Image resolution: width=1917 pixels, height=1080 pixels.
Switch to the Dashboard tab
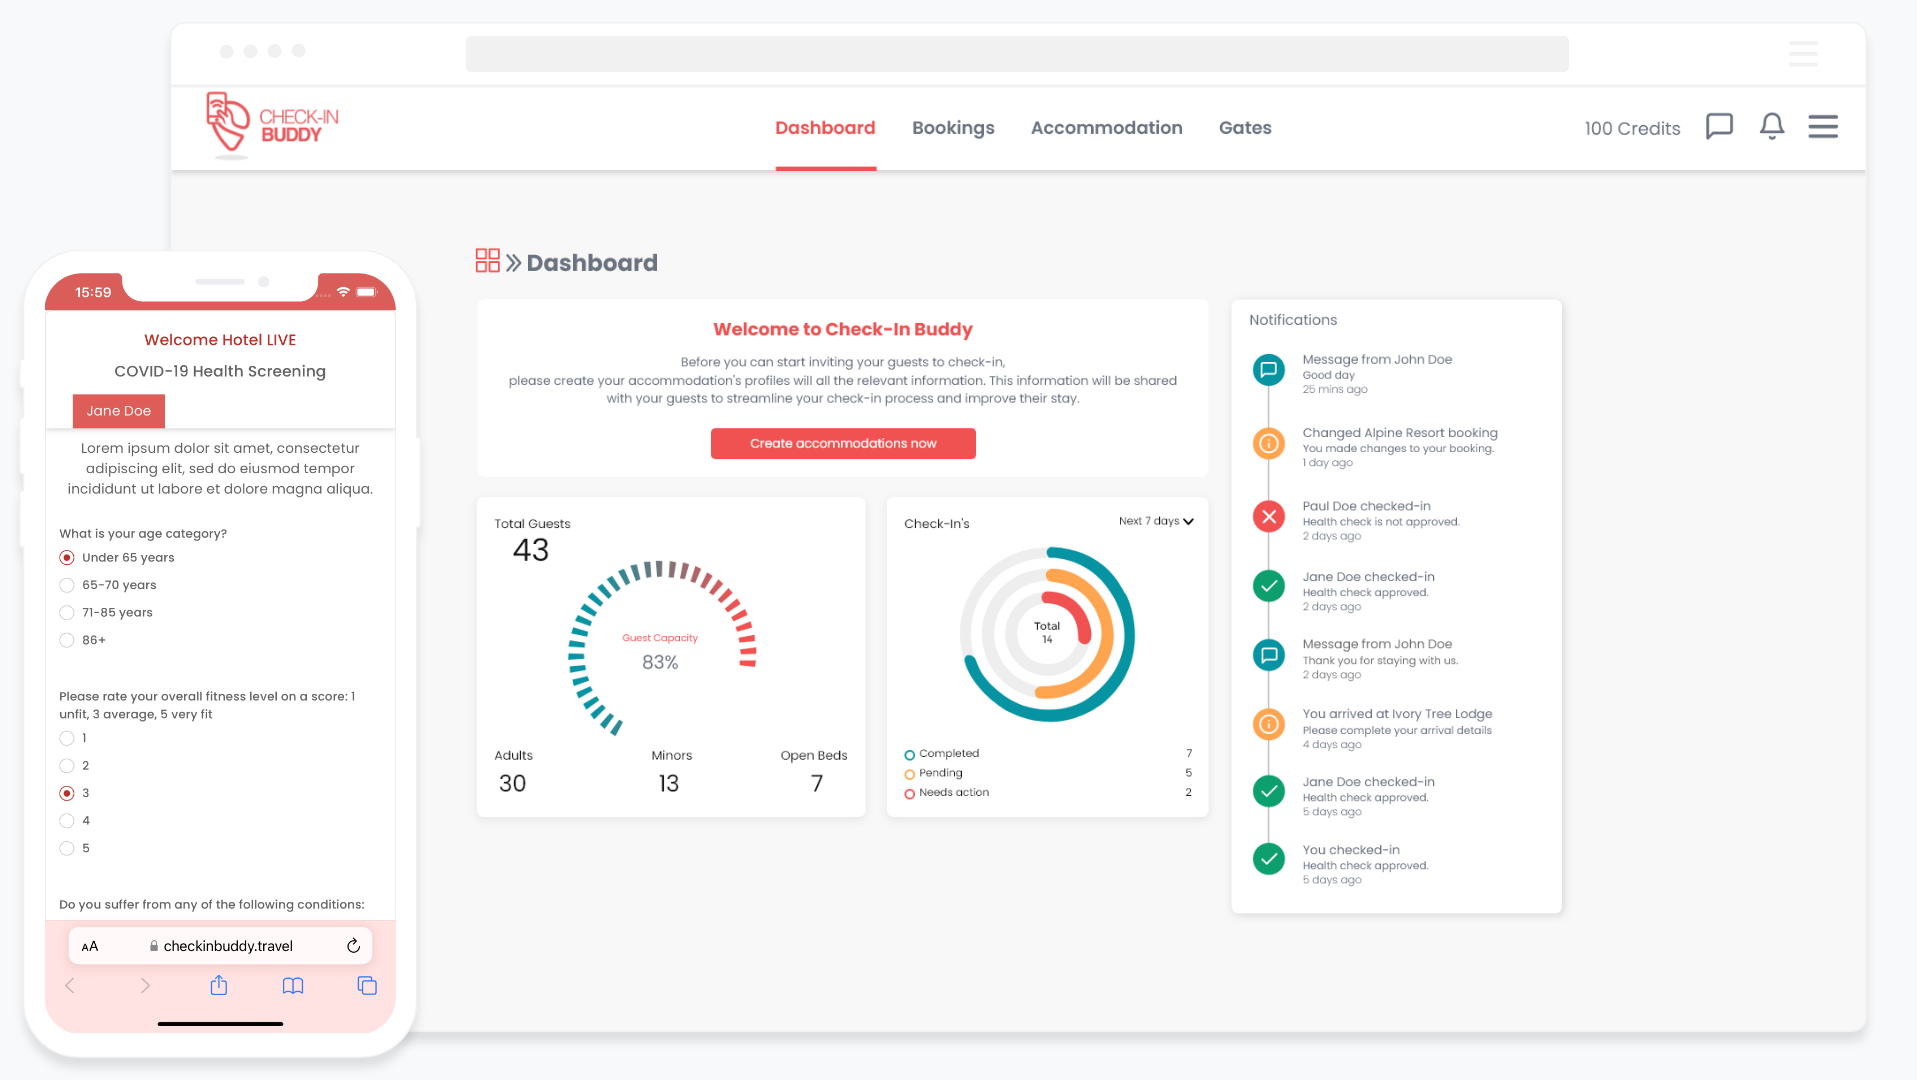pyautogui.click(x=825, y=128)
